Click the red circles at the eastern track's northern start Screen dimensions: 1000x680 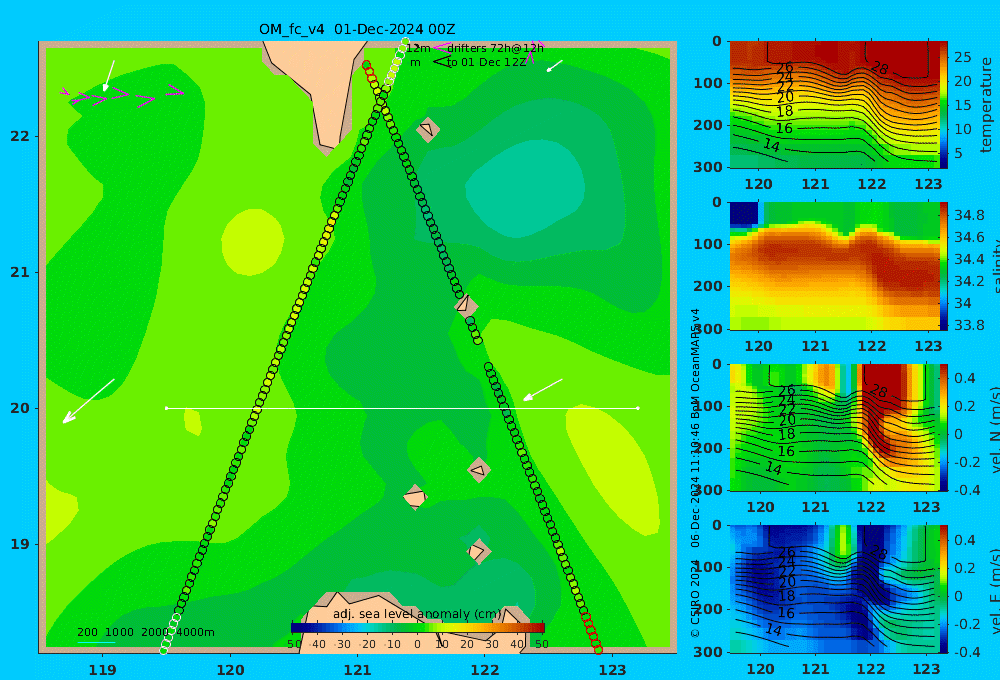369,72
